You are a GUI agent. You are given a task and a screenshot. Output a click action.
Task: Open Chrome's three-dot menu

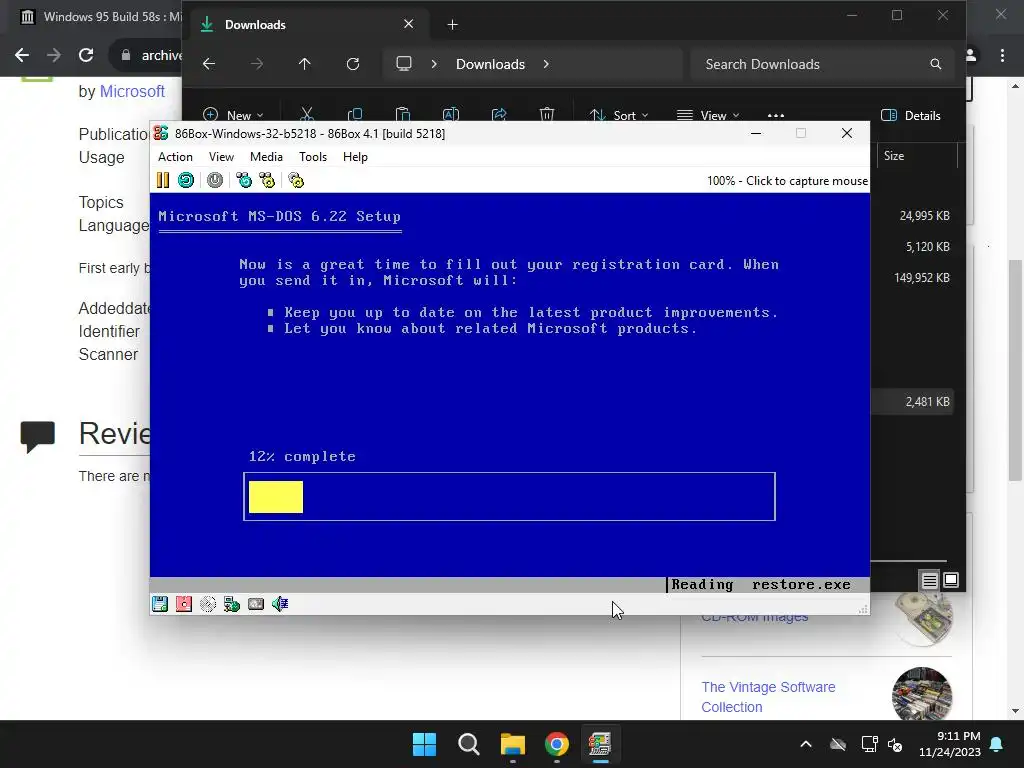[x=1002, y=56]
